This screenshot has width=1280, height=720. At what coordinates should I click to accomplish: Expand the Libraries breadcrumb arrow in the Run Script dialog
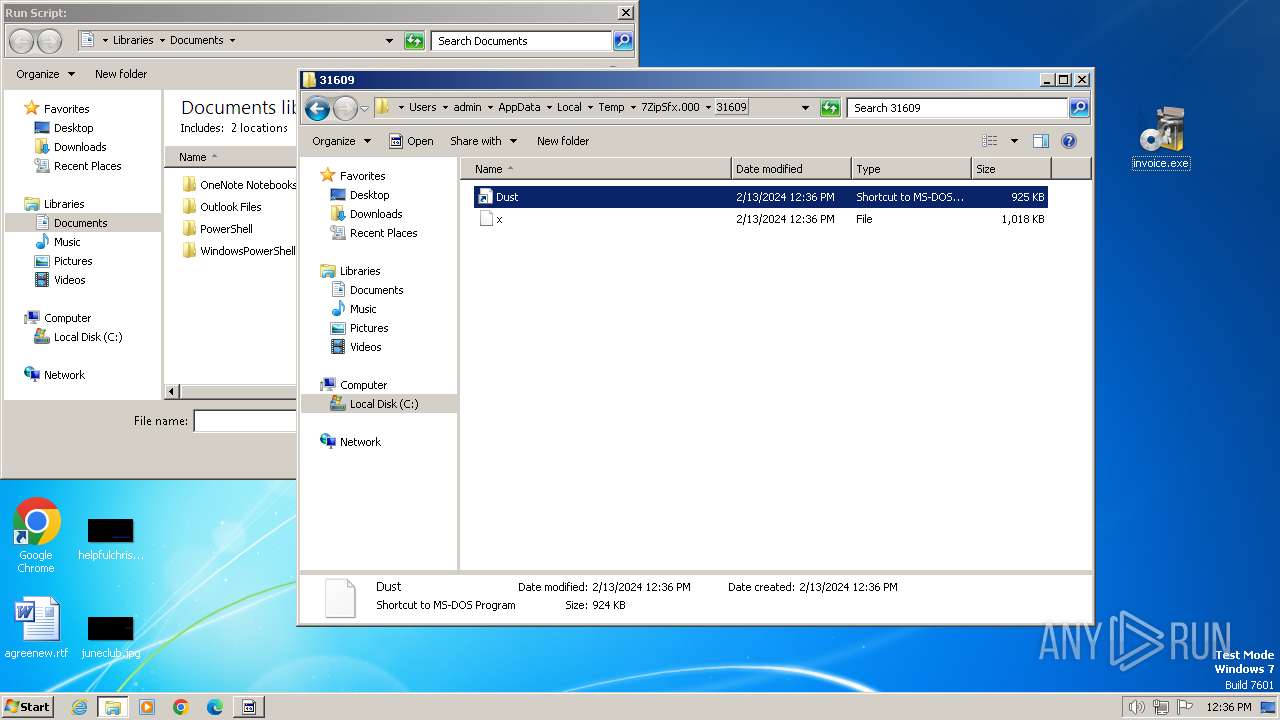click(160, 41)
